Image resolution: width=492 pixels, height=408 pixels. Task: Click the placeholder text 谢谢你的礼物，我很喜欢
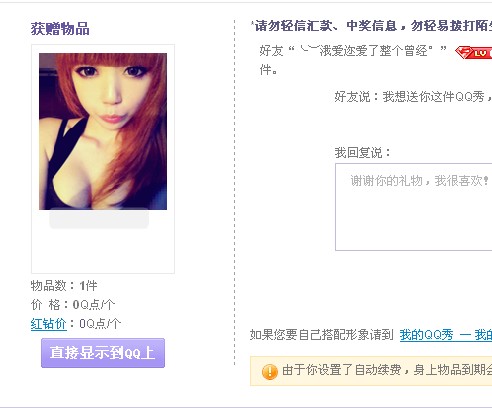[x=420, y=181]
